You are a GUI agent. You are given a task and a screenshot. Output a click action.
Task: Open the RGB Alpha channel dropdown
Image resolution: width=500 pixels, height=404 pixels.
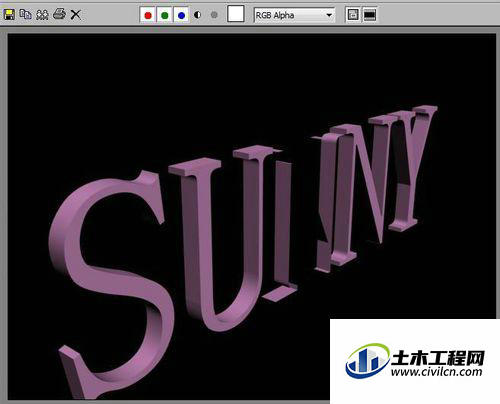click(x=294, y=15)
